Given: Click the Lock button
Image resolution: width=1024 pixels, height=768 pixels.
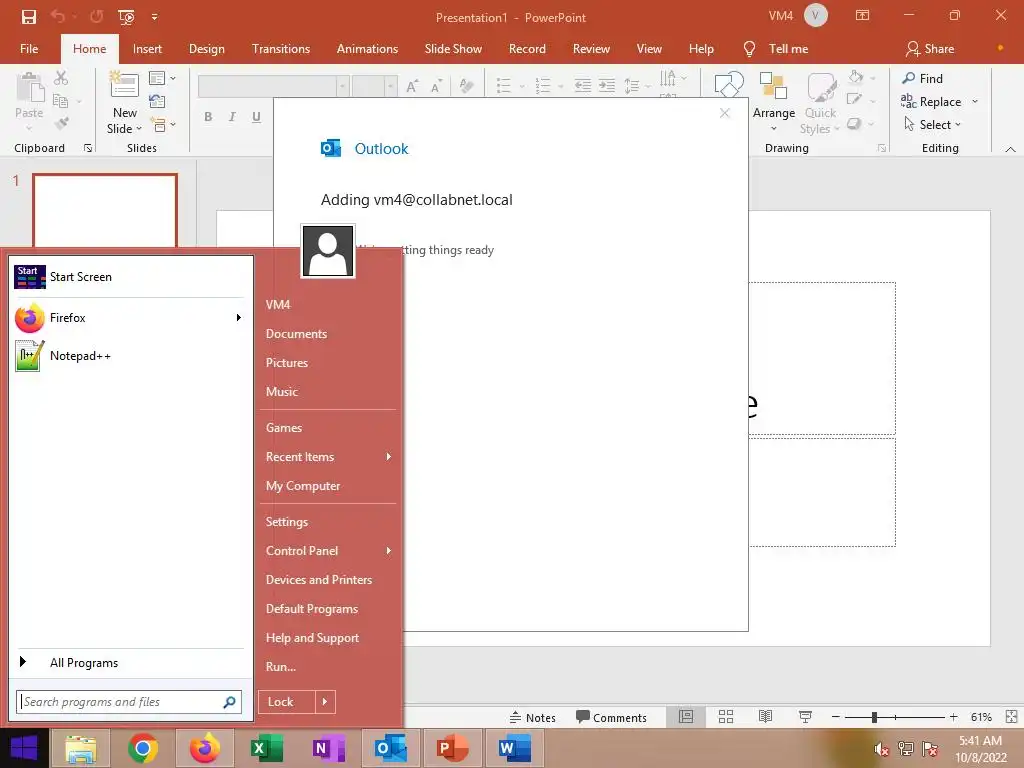Looking at the screenshot, I should pyautogui.click(x=287, y=702).
